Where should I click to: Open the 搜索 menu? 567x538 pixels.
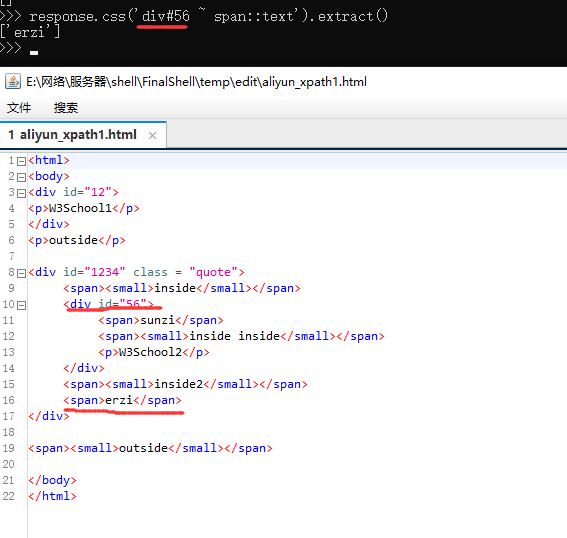pyautogui.click(x=66, y=108)
